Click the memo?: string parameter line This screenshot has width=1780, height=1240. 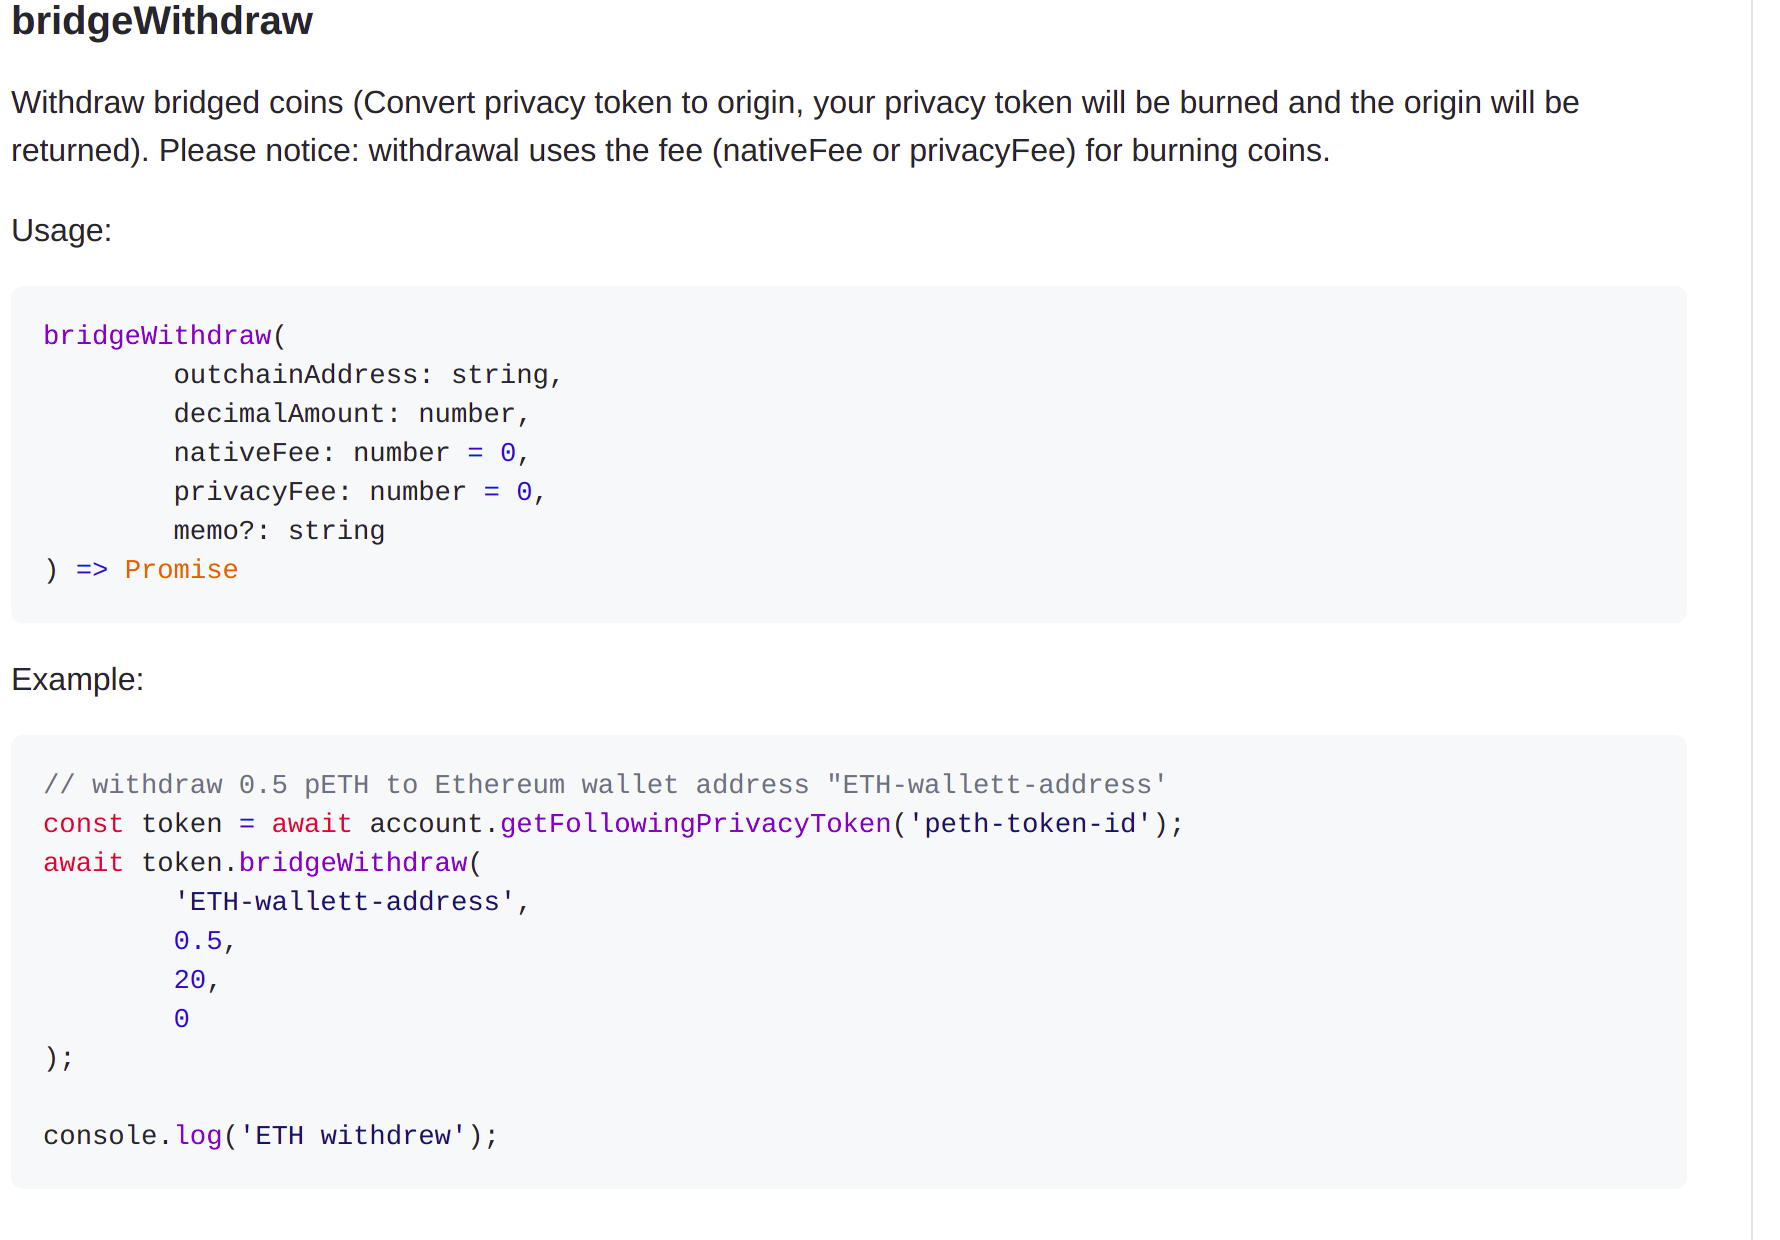click(279, 531)
